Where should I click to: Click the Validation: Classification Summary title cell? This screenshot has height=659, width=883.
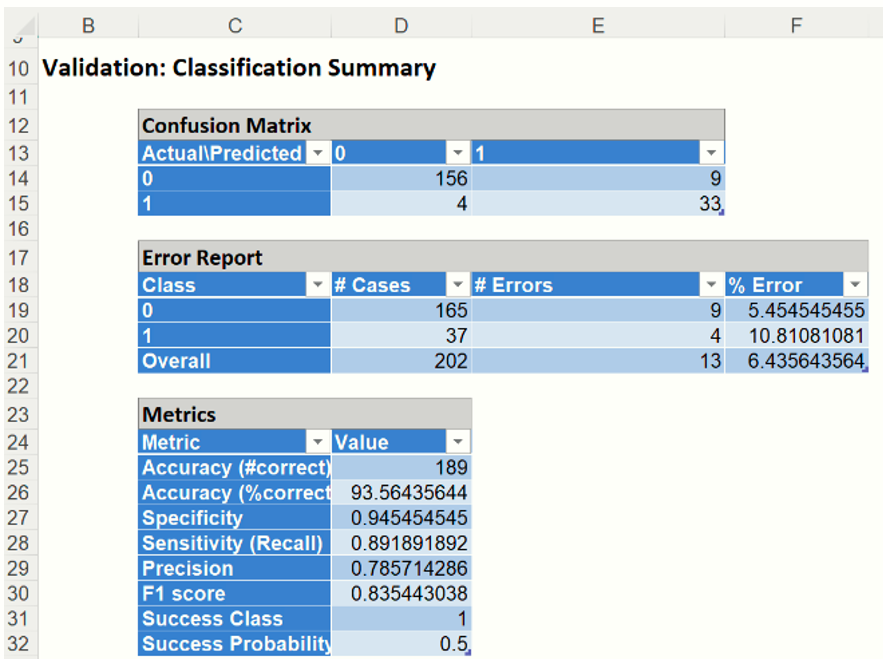coord(238,69)
